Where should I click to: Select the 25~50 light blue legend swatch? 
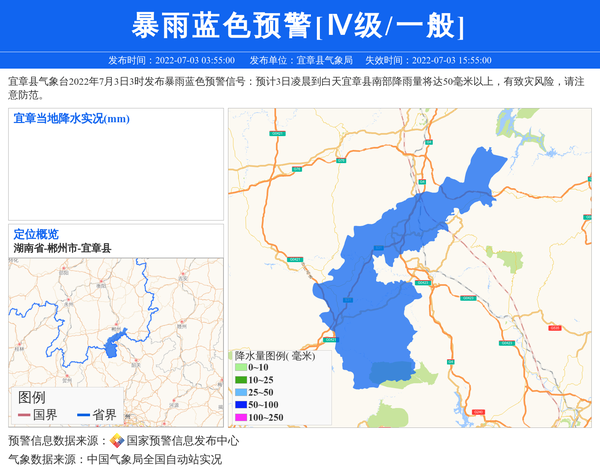240,392
